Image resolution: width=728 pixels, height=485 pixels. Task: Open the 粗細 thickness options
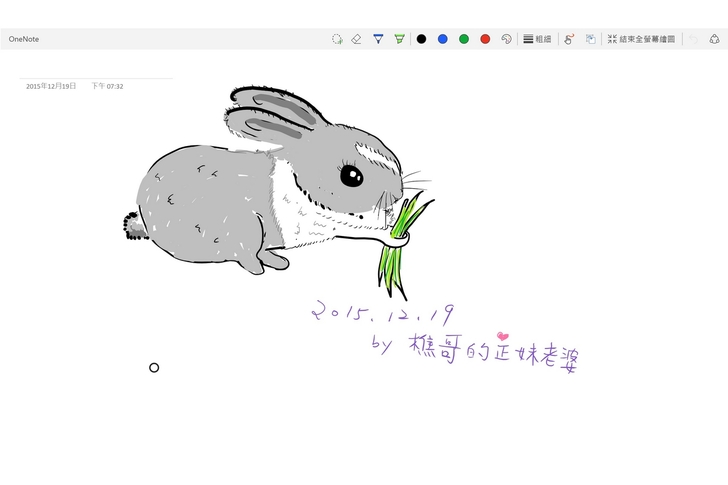click(537, 39)
